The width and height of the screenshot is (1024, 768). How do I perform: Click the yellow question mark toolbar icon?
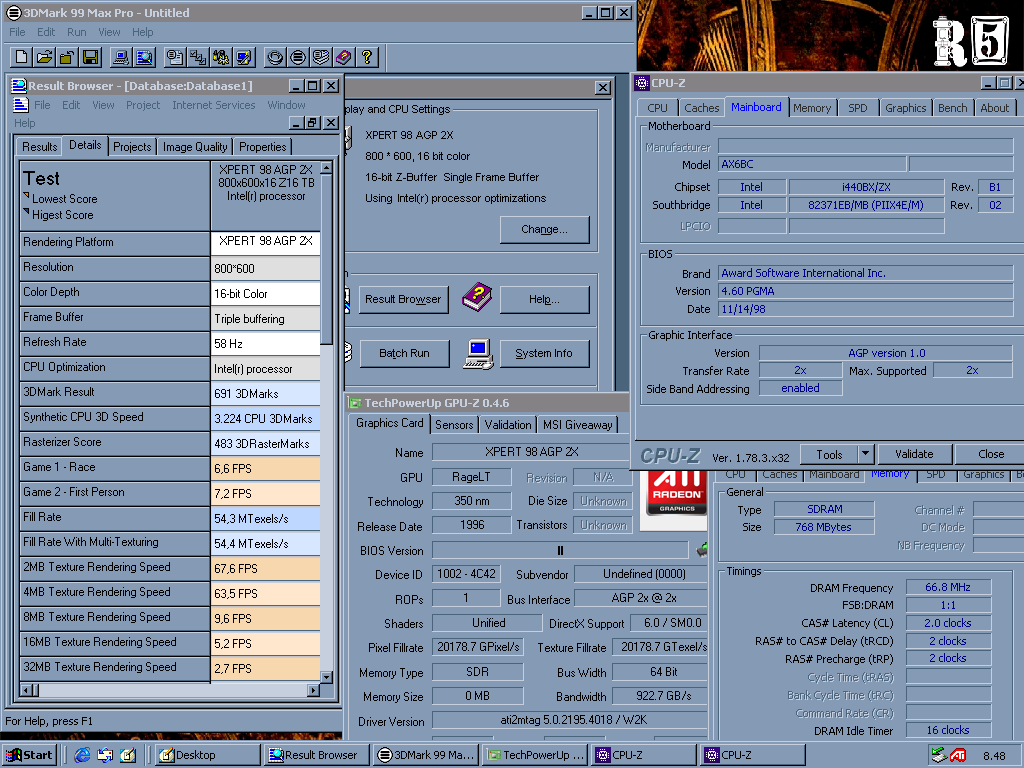pos(367,57)
